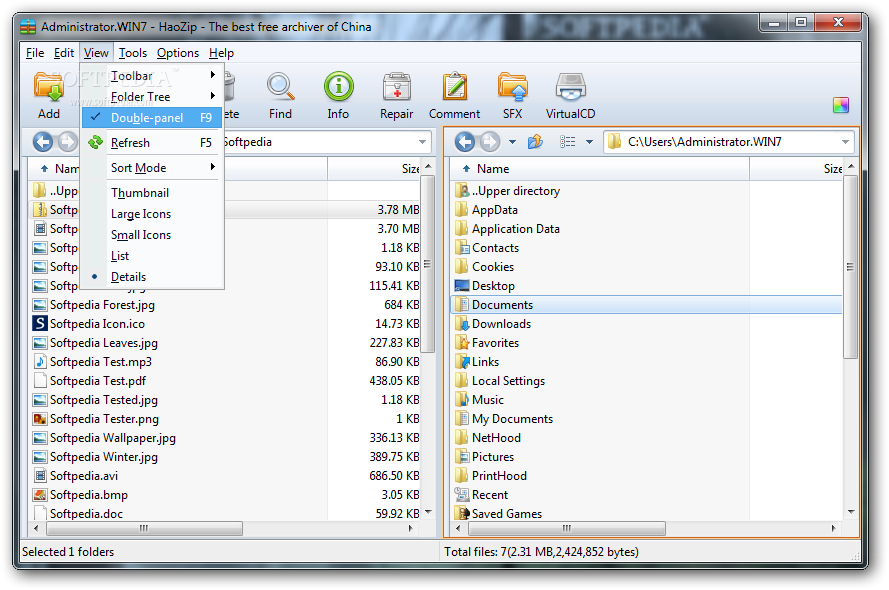The height and width of the screenshot is (590, 889).
Task: Expand the Sort Mode submenu
Action: (151, 168)
